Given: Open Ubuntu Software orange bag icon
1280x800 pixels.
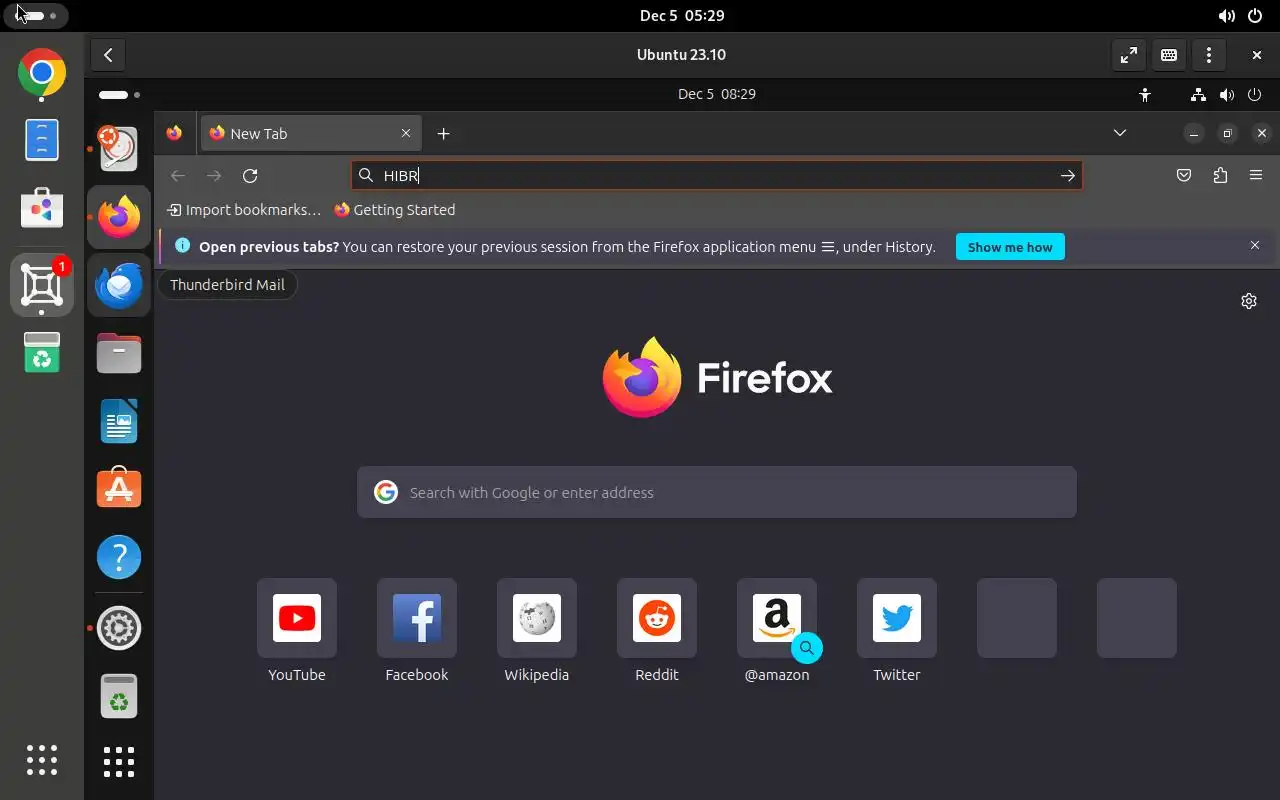Looking at the screenshot, I should [x=119, y=489].
